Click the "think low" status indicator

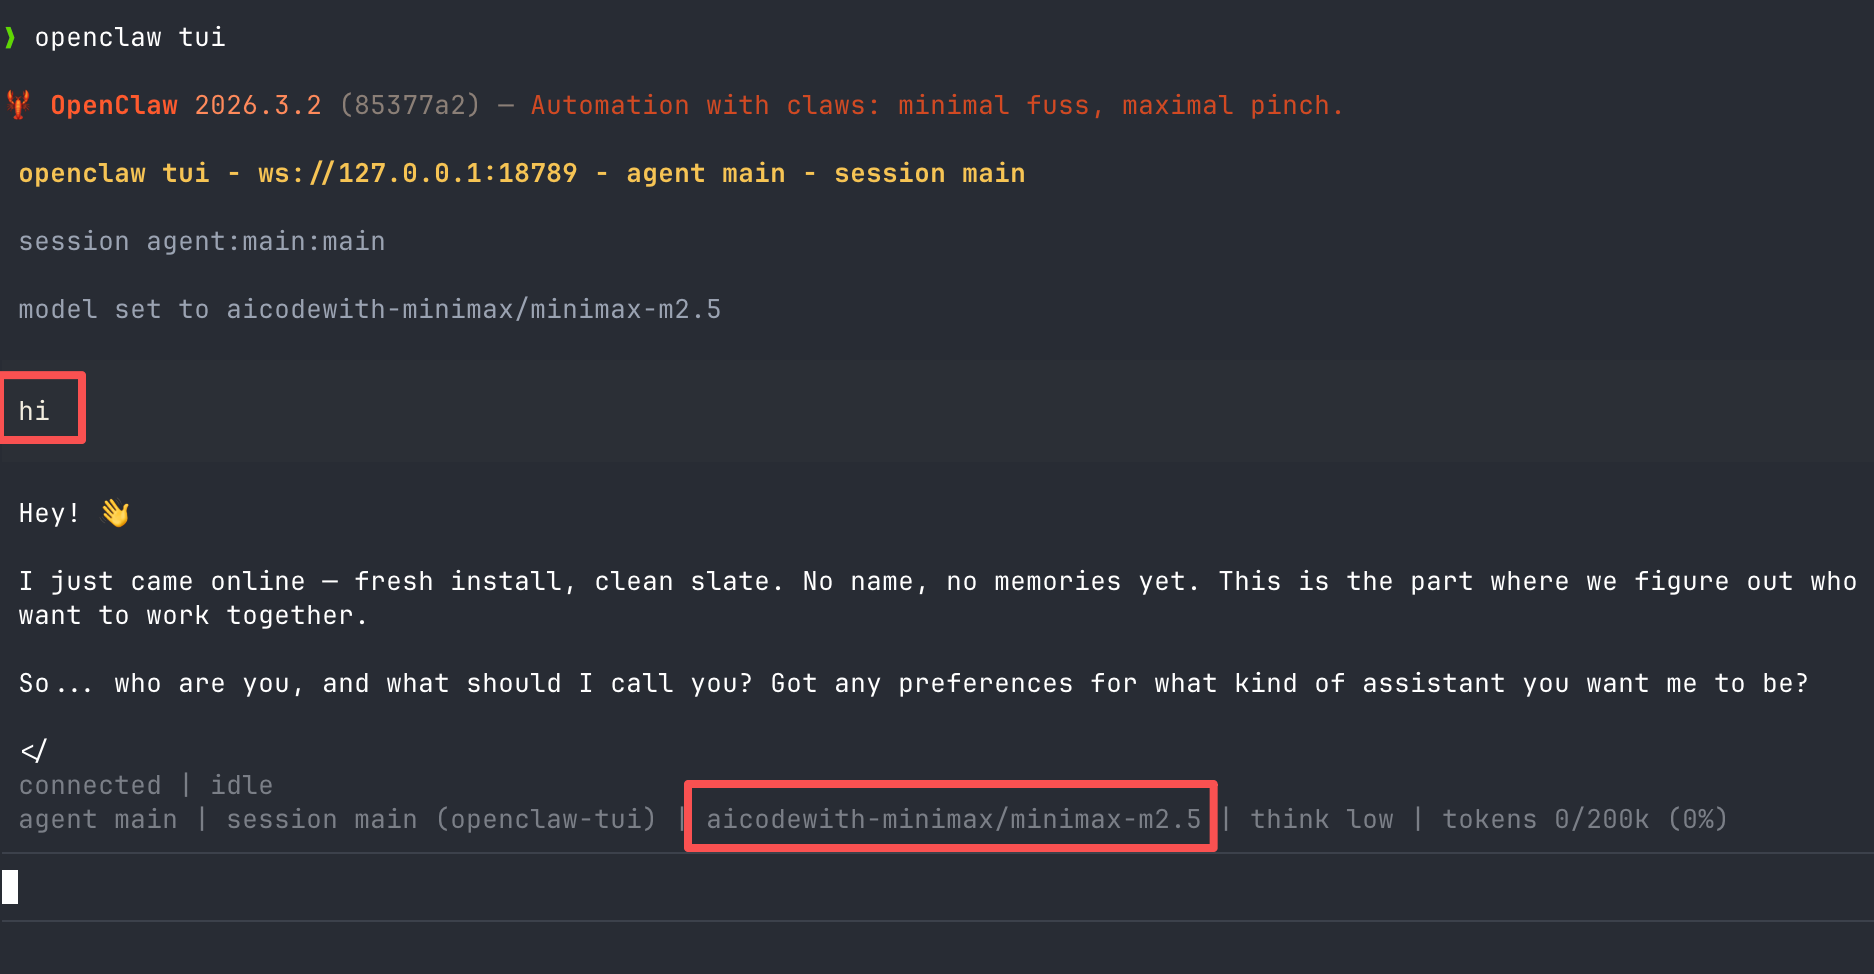click(x=1321, y=819)
